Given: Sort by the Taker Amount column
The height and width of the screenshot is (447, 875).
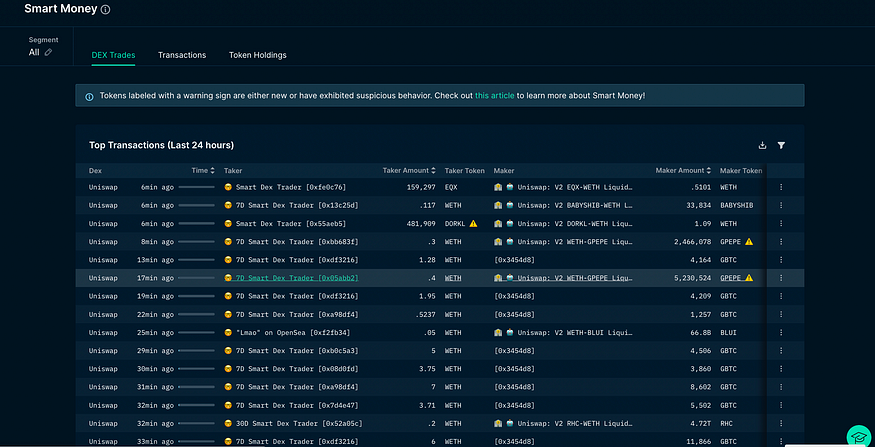Looking at the screenshot, I should [x=435, y=170].
